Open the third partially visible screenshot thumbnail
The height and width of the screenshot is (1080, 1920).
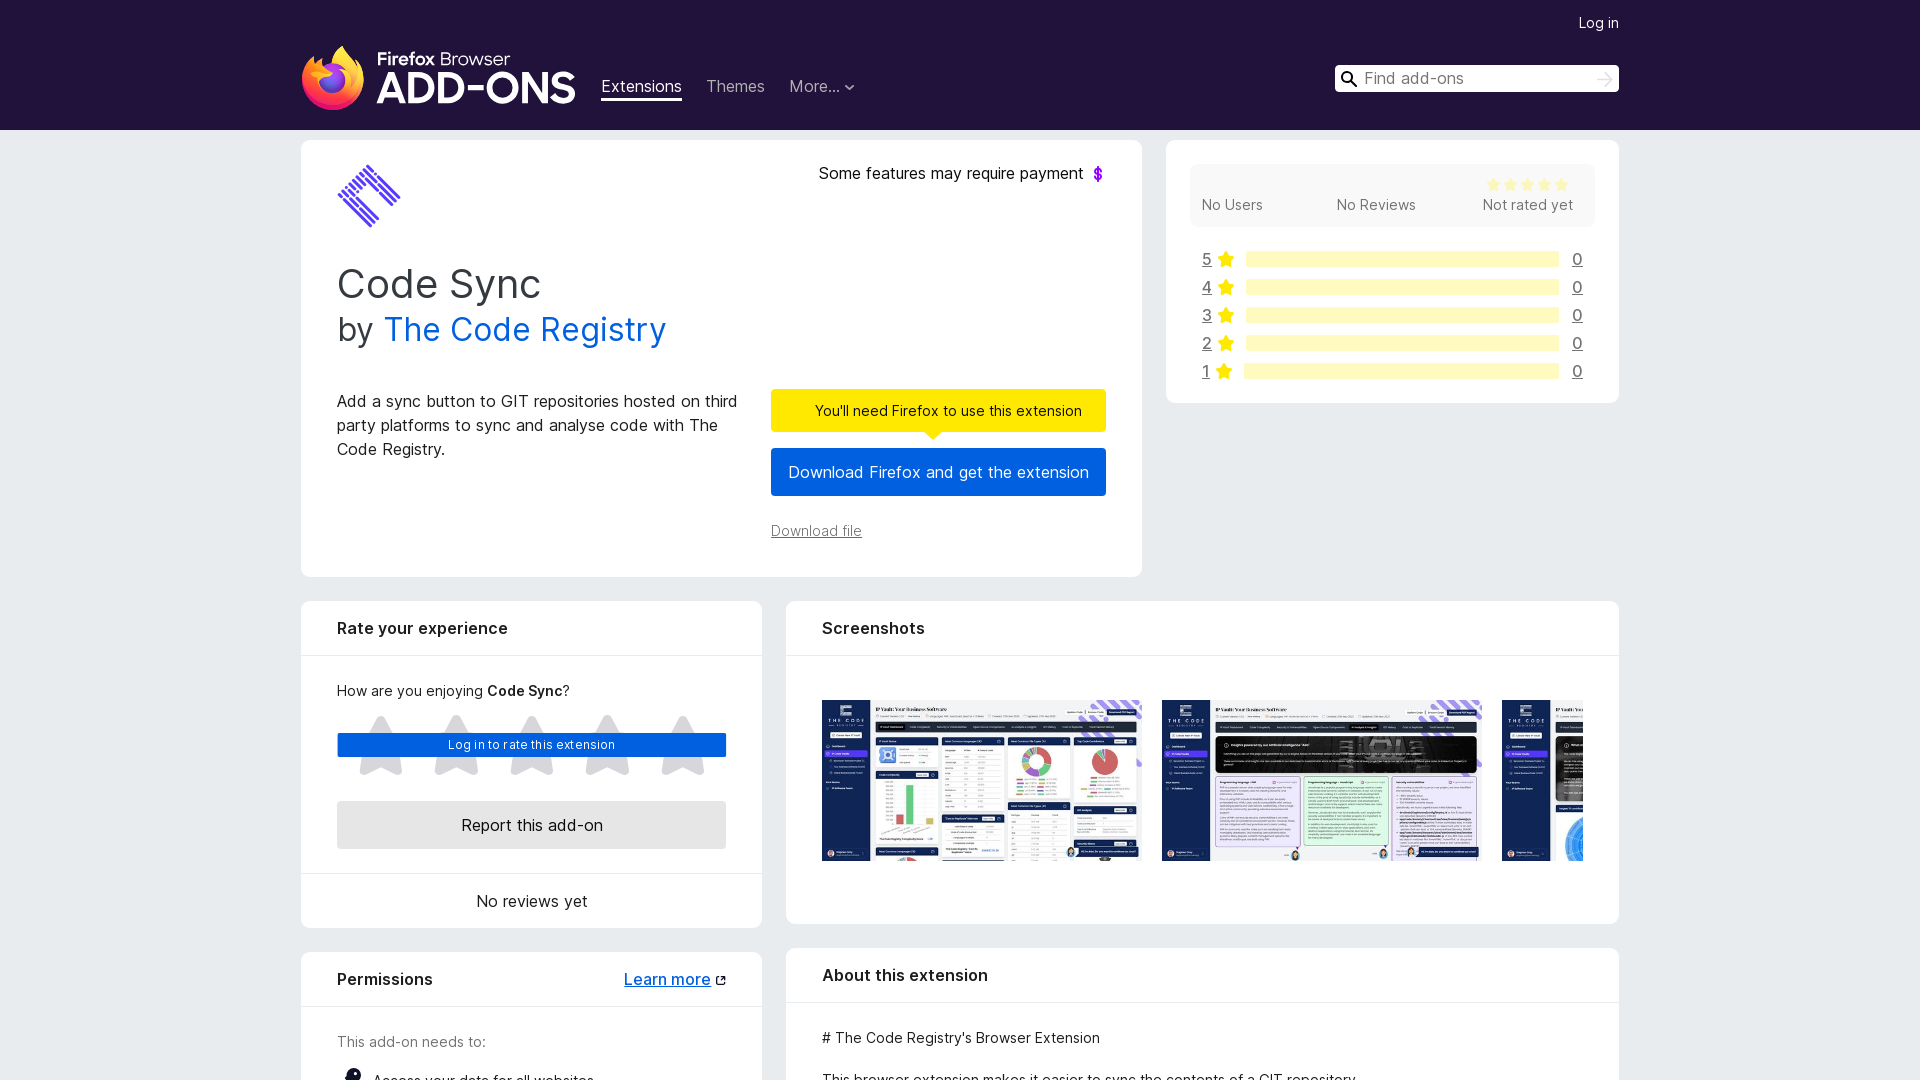1542,780
